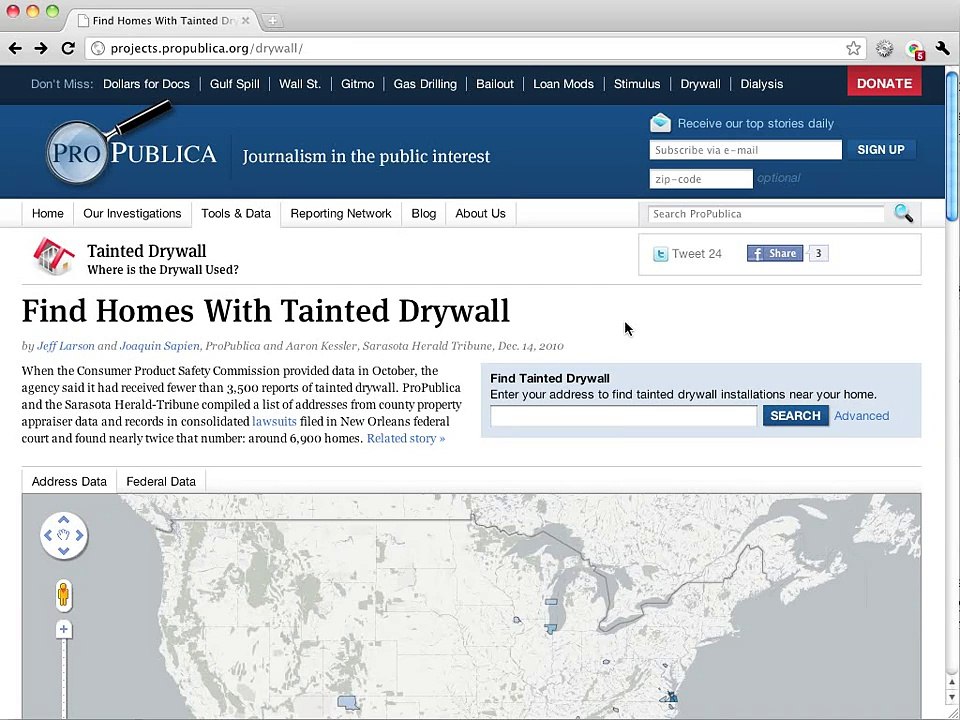Screen dimensions: 960x720
Task: Click the Tainted Drywall section title
Action: click(x=146, y=251)
